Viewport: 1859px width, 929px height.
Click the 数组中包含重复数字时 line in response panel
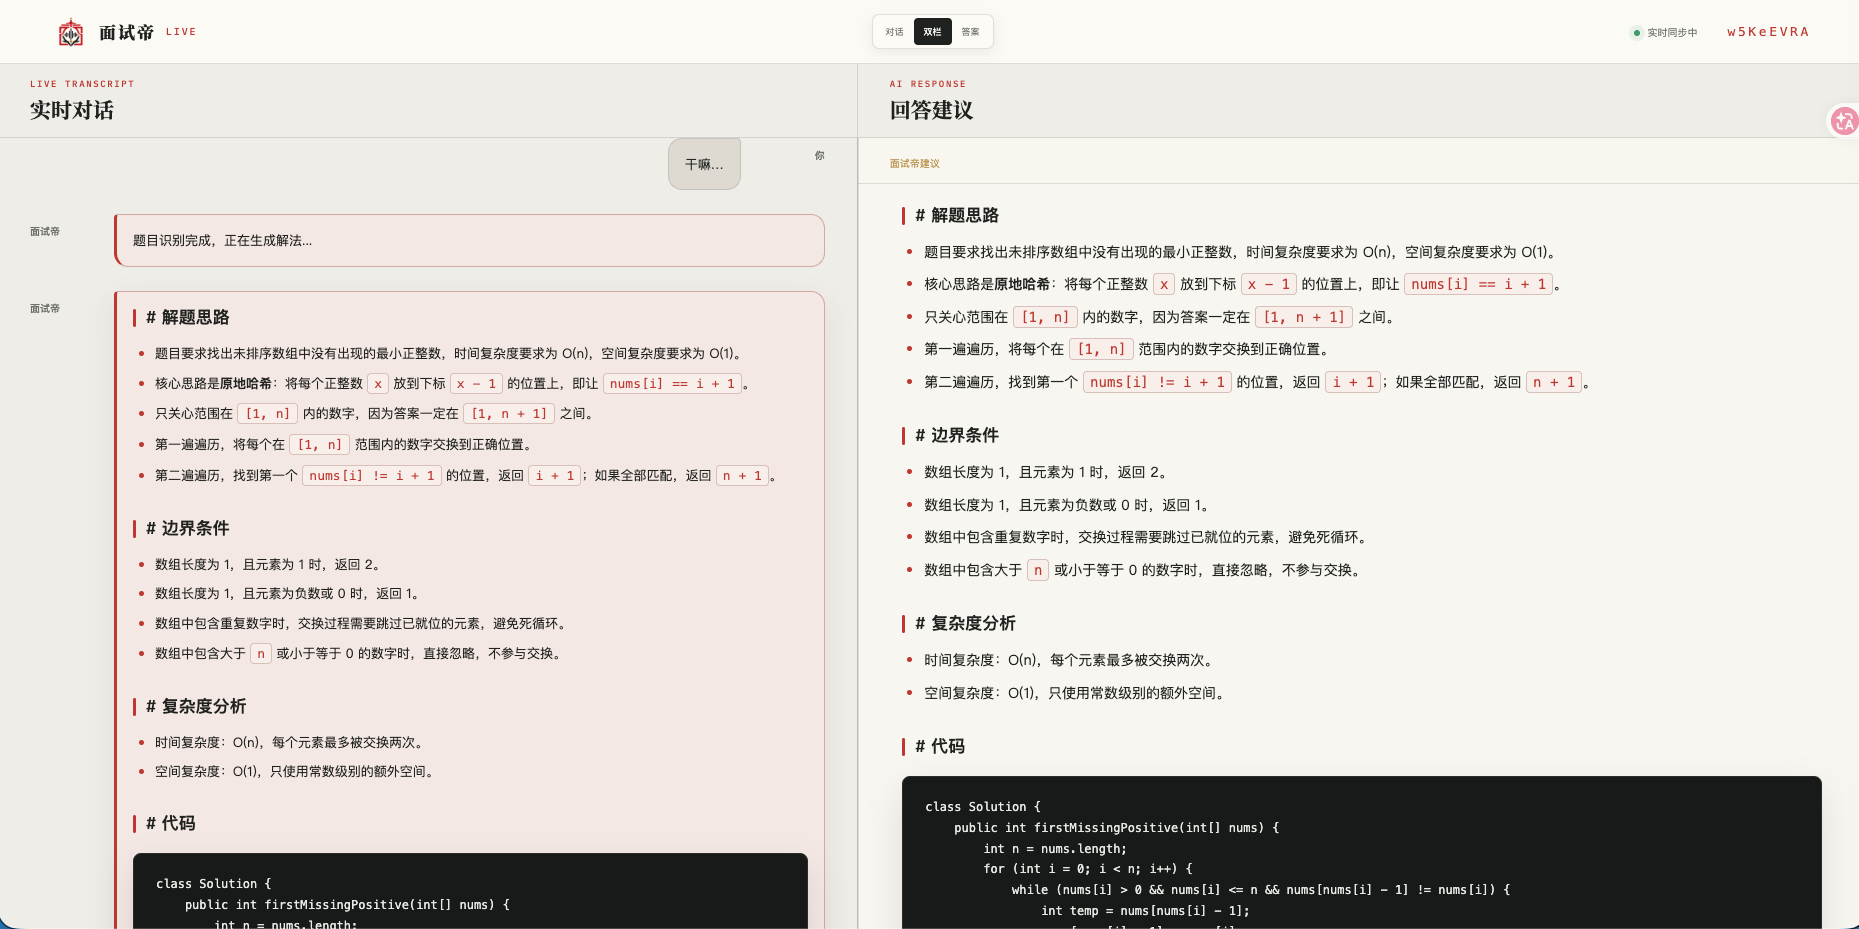(x=1147, y=537)
